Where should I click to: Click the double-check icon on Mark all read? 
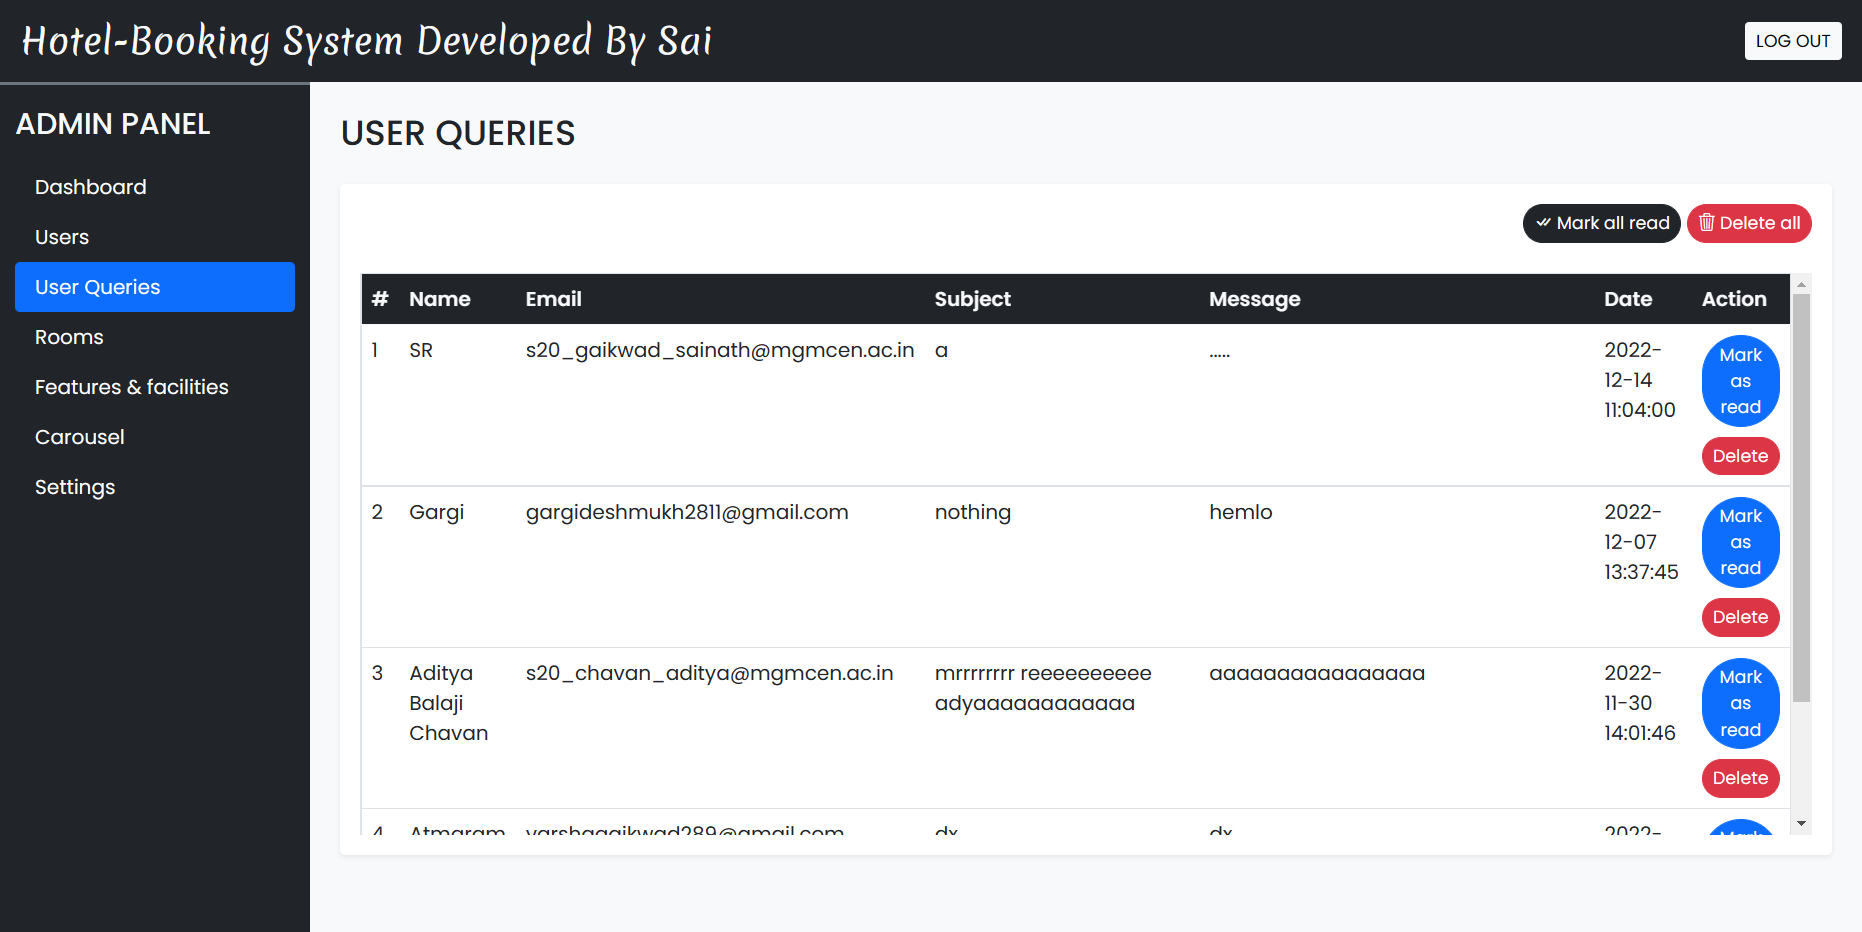[1545, 223]
